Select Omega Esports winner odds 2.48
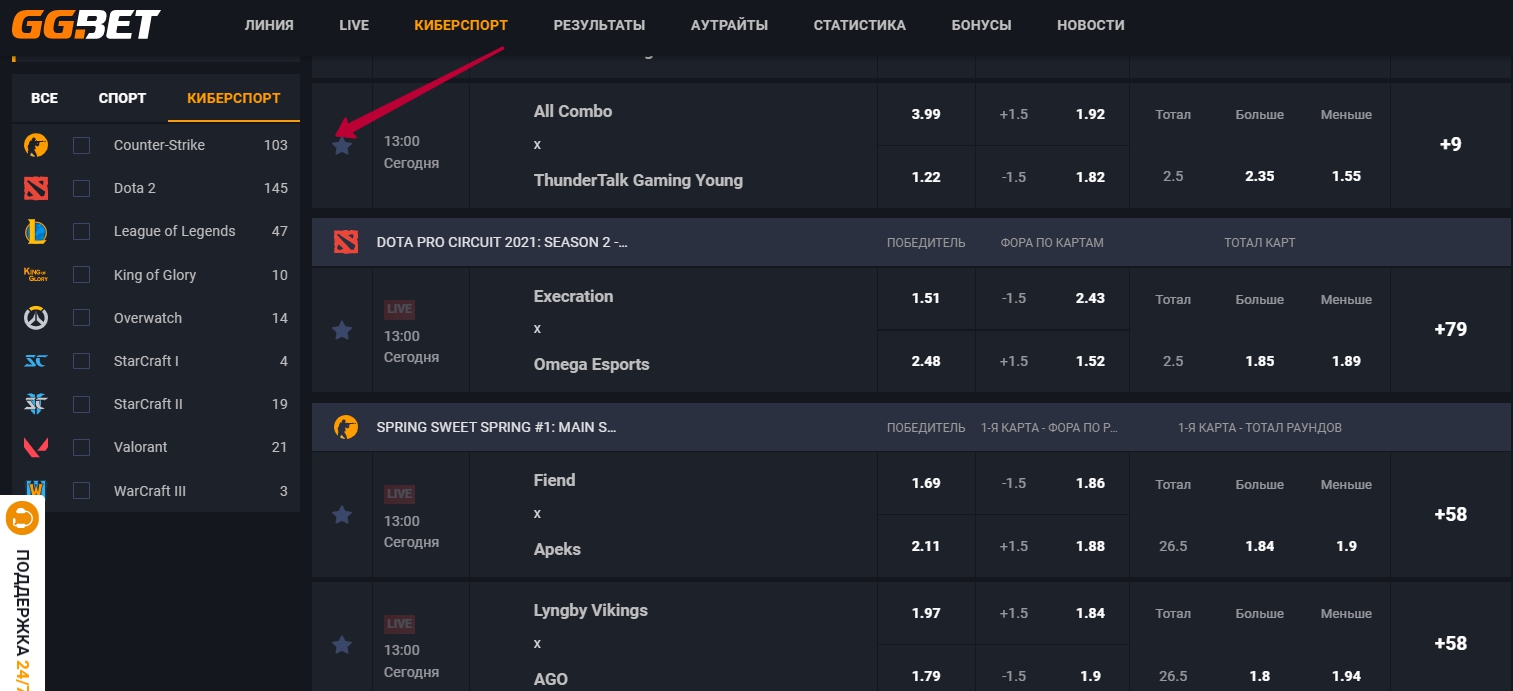The width and height of the screenshot is (1513, 691). [925, 361]
